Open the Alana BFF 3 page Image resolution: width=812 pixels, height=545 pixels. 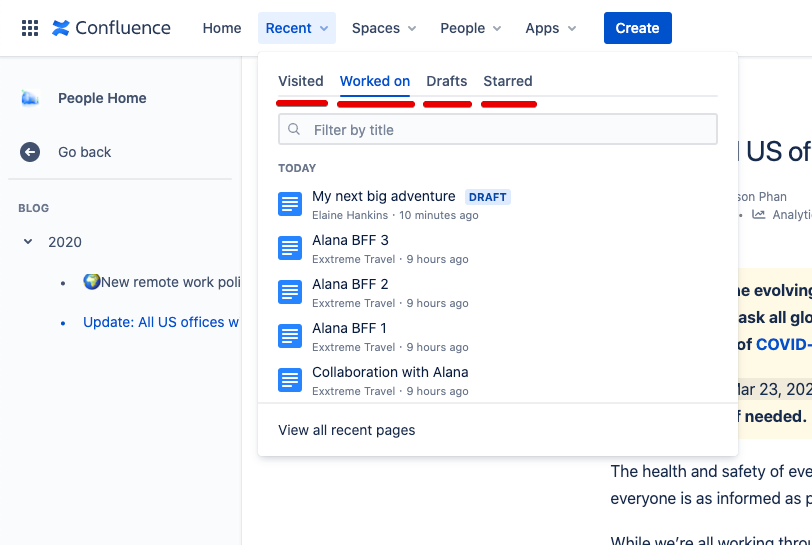350,240
